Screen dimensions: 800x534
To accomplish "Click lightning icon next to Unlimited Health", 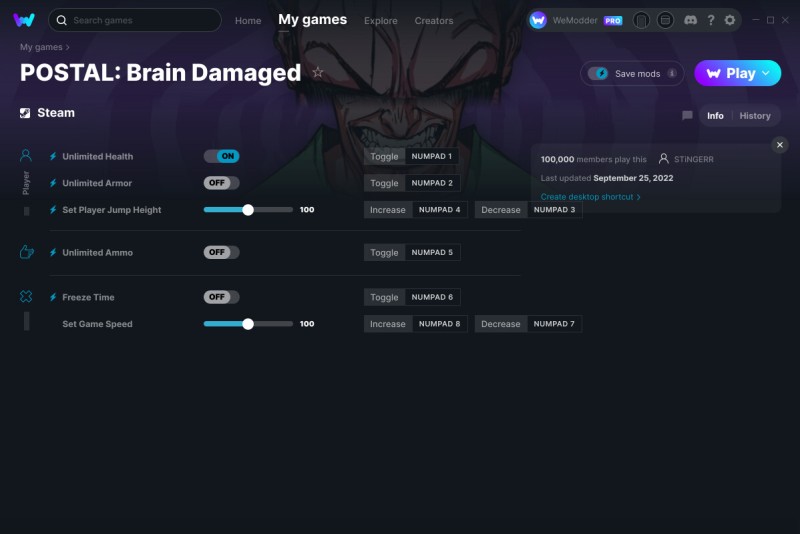I will click(53, 157).
